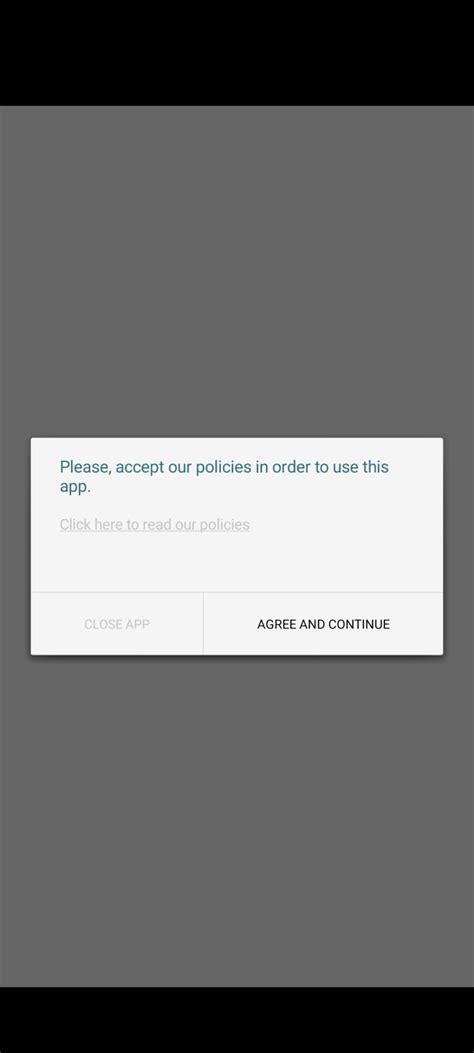Open the 'Click here to read our policies' link

[x=154, y=524]
